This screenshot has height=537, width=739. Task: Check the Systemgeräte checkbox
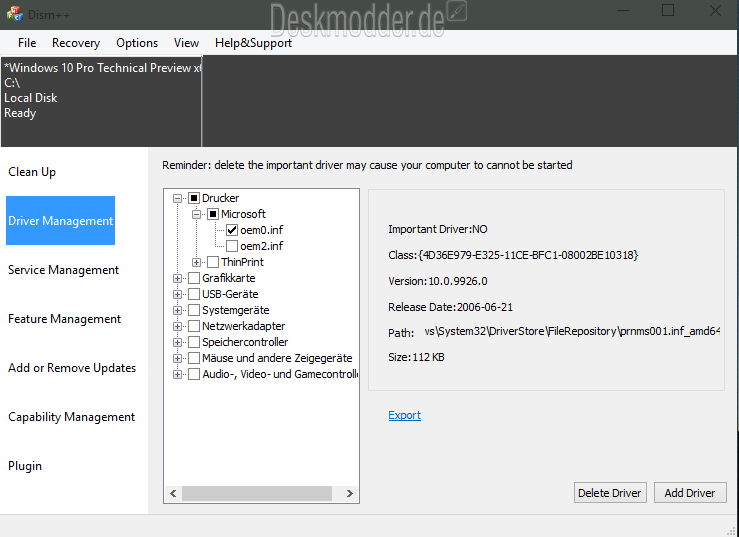click(194, 310)
